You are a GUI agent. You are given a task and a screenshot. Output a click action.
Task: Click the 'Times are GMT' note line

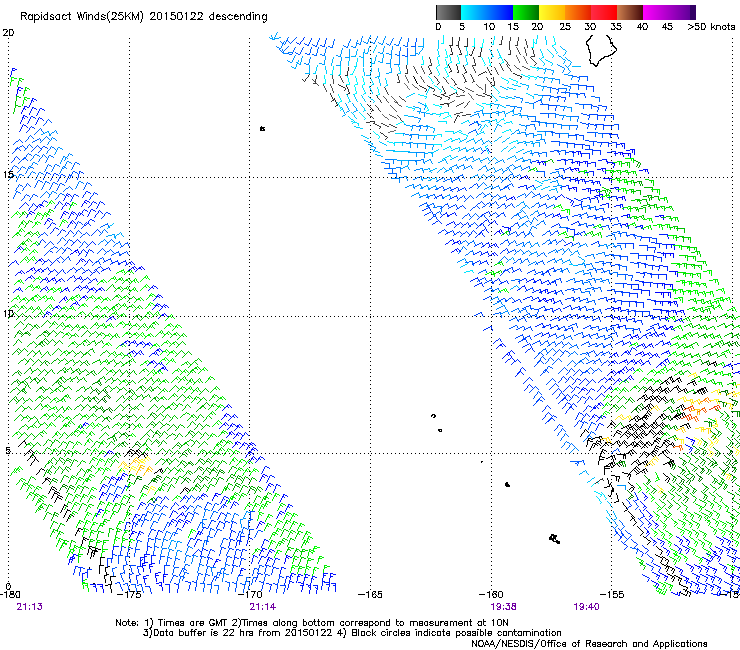[x=312, y=623]
